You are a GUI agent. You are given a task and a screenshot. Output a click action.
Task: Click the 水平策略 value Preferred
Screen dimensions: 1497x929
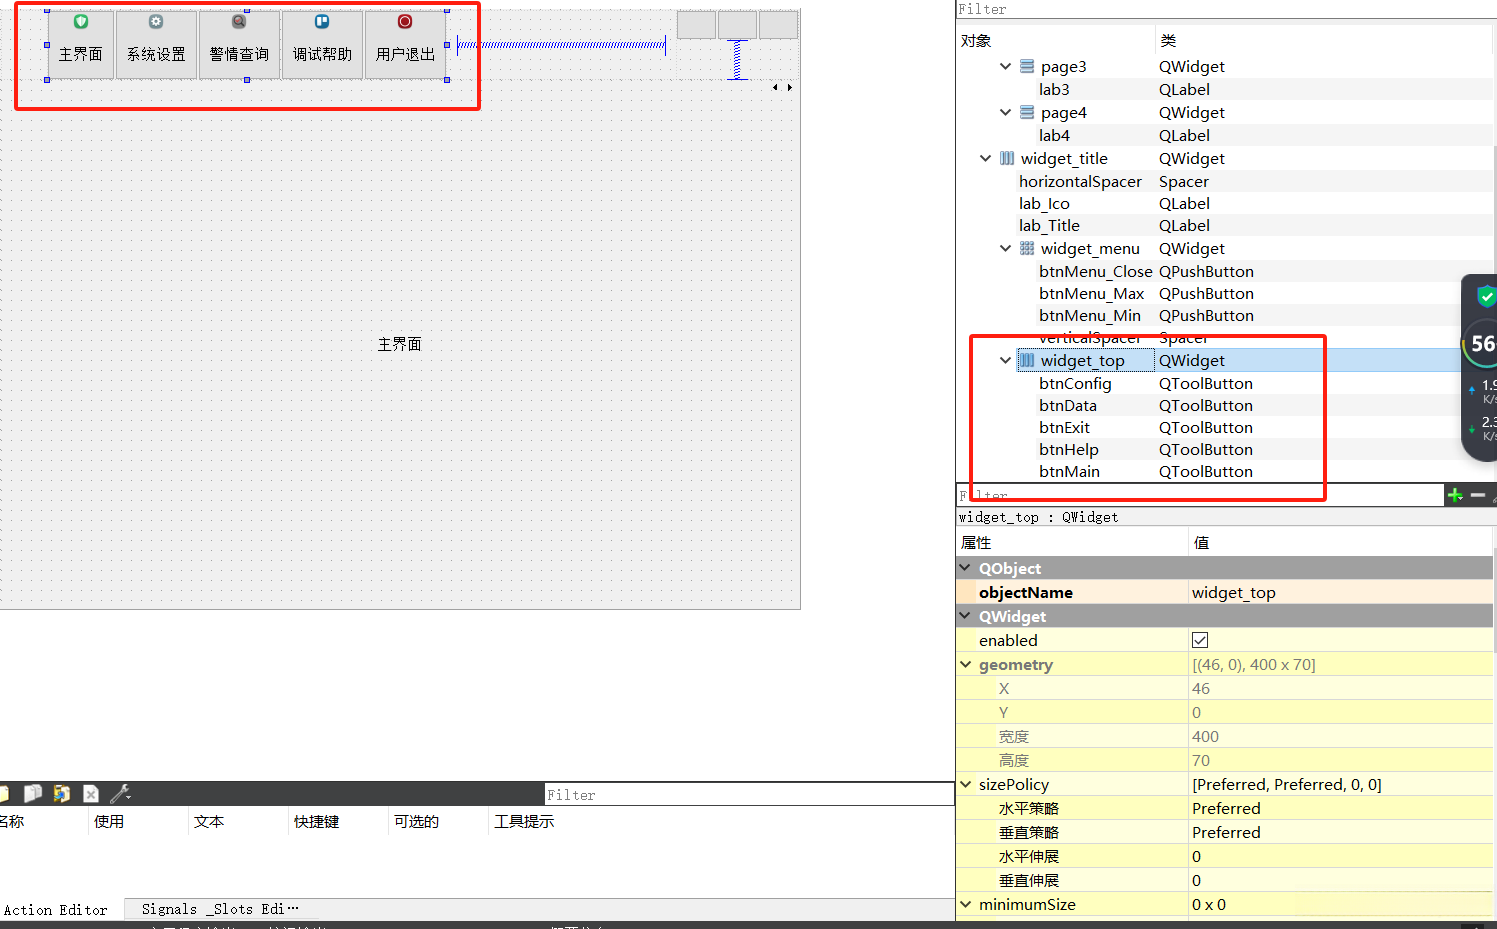click(x=1340, y=808)
